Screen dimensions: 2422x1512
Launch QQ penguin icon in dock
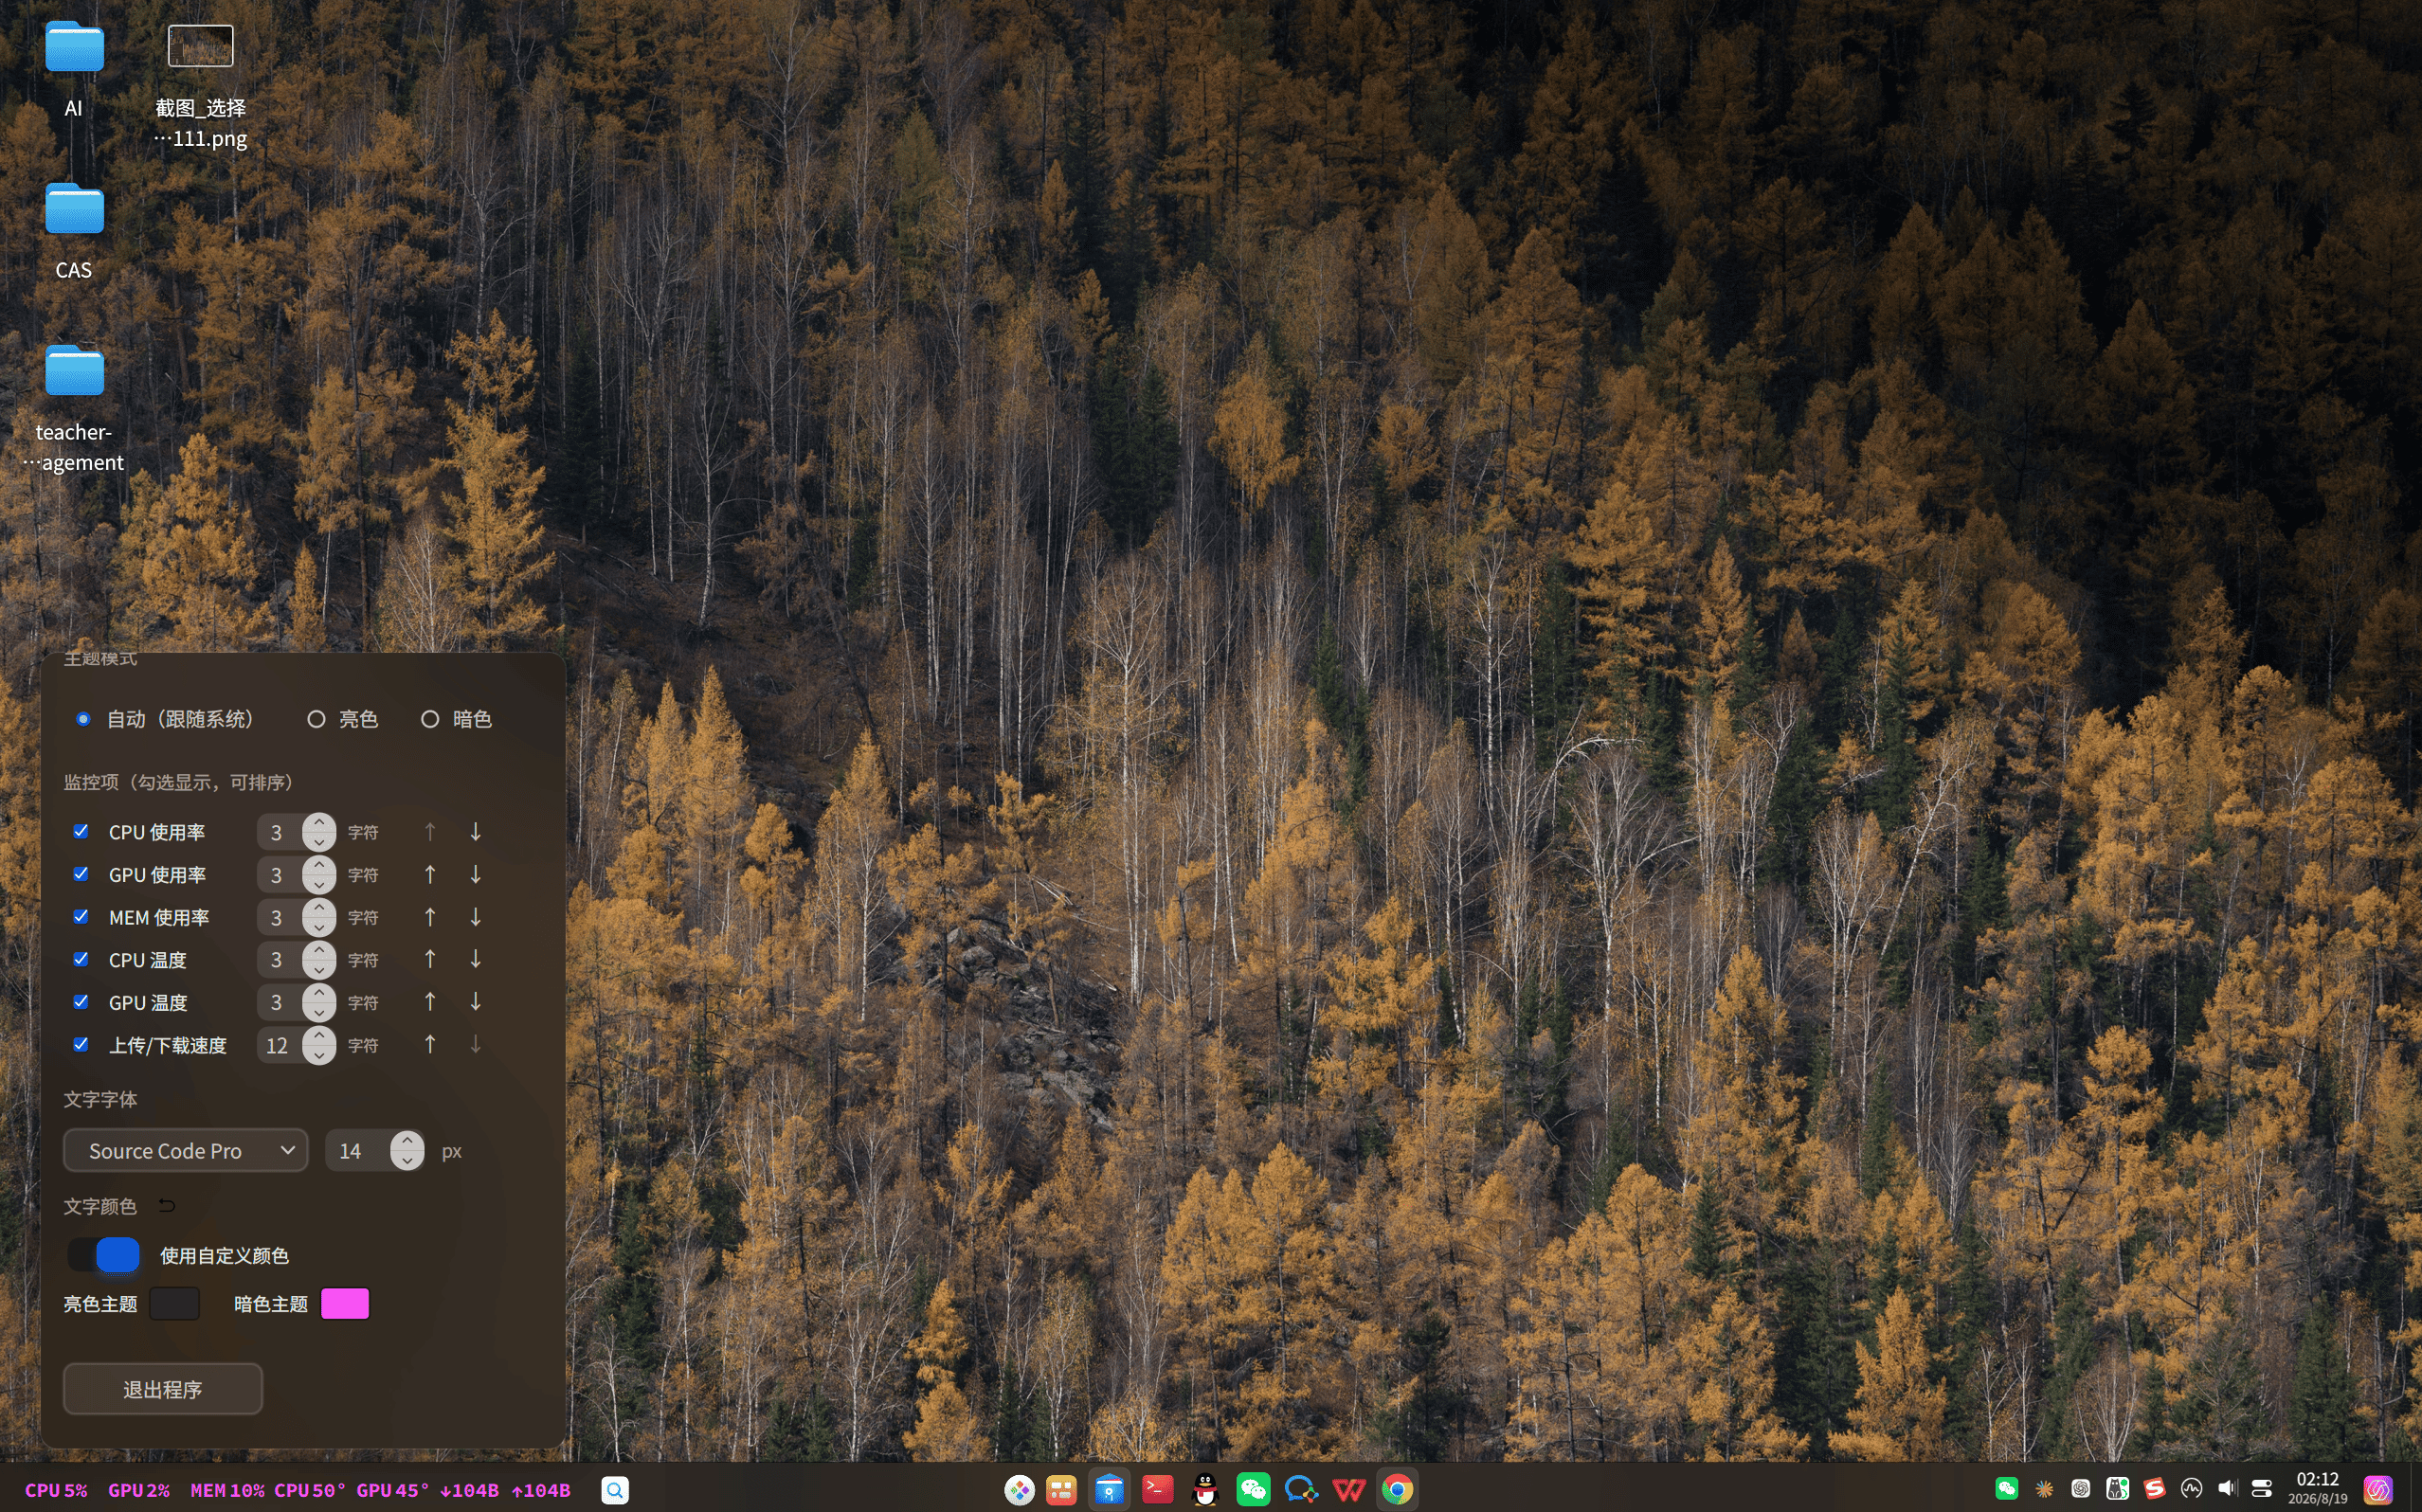[x=1206, y=1490]
